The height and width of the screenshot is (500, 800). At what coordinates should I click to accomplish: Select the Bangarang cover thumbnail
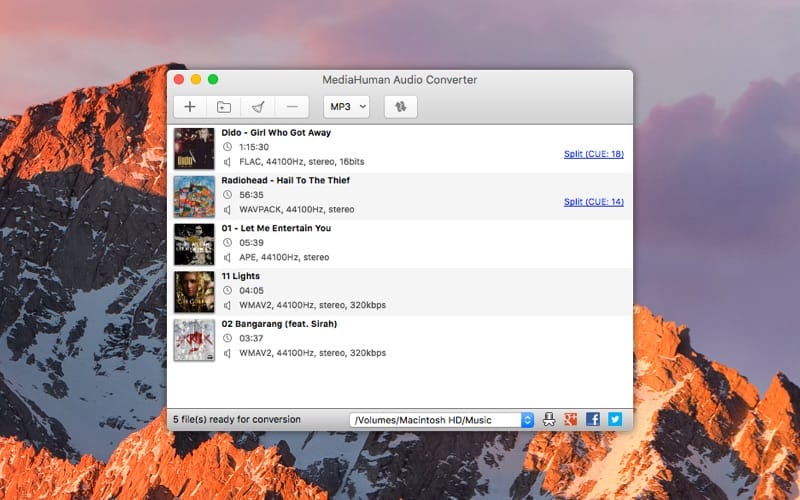[x=194, y=340]
